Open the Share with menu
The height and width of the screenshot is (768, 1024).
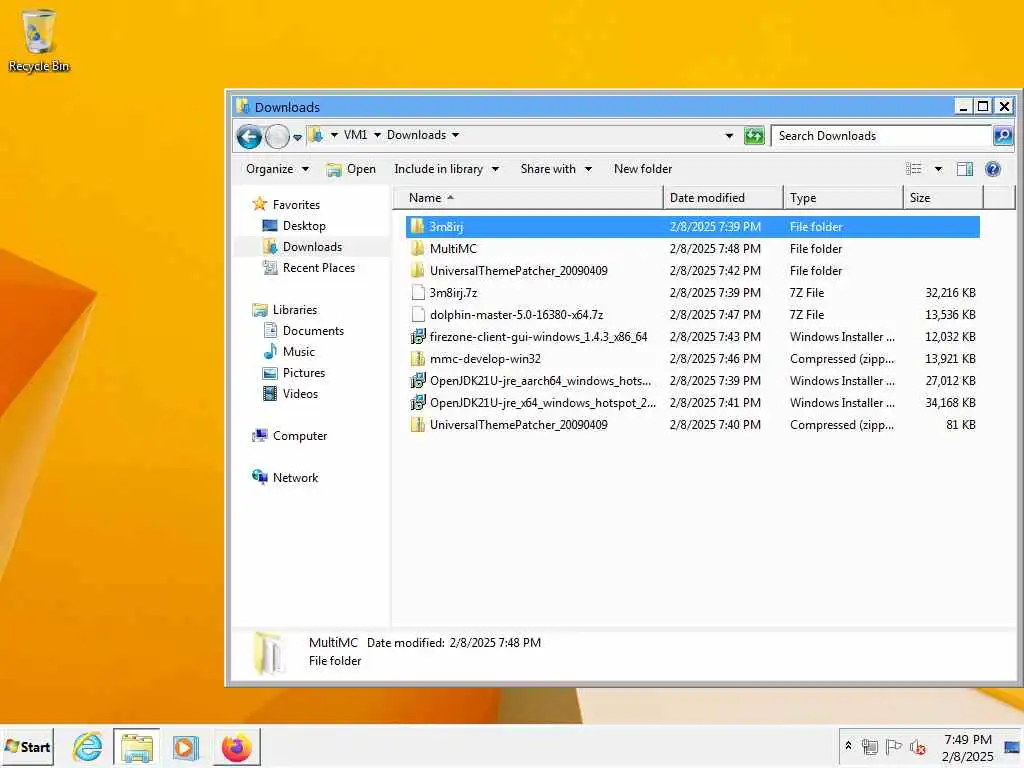tap(556, 169)
